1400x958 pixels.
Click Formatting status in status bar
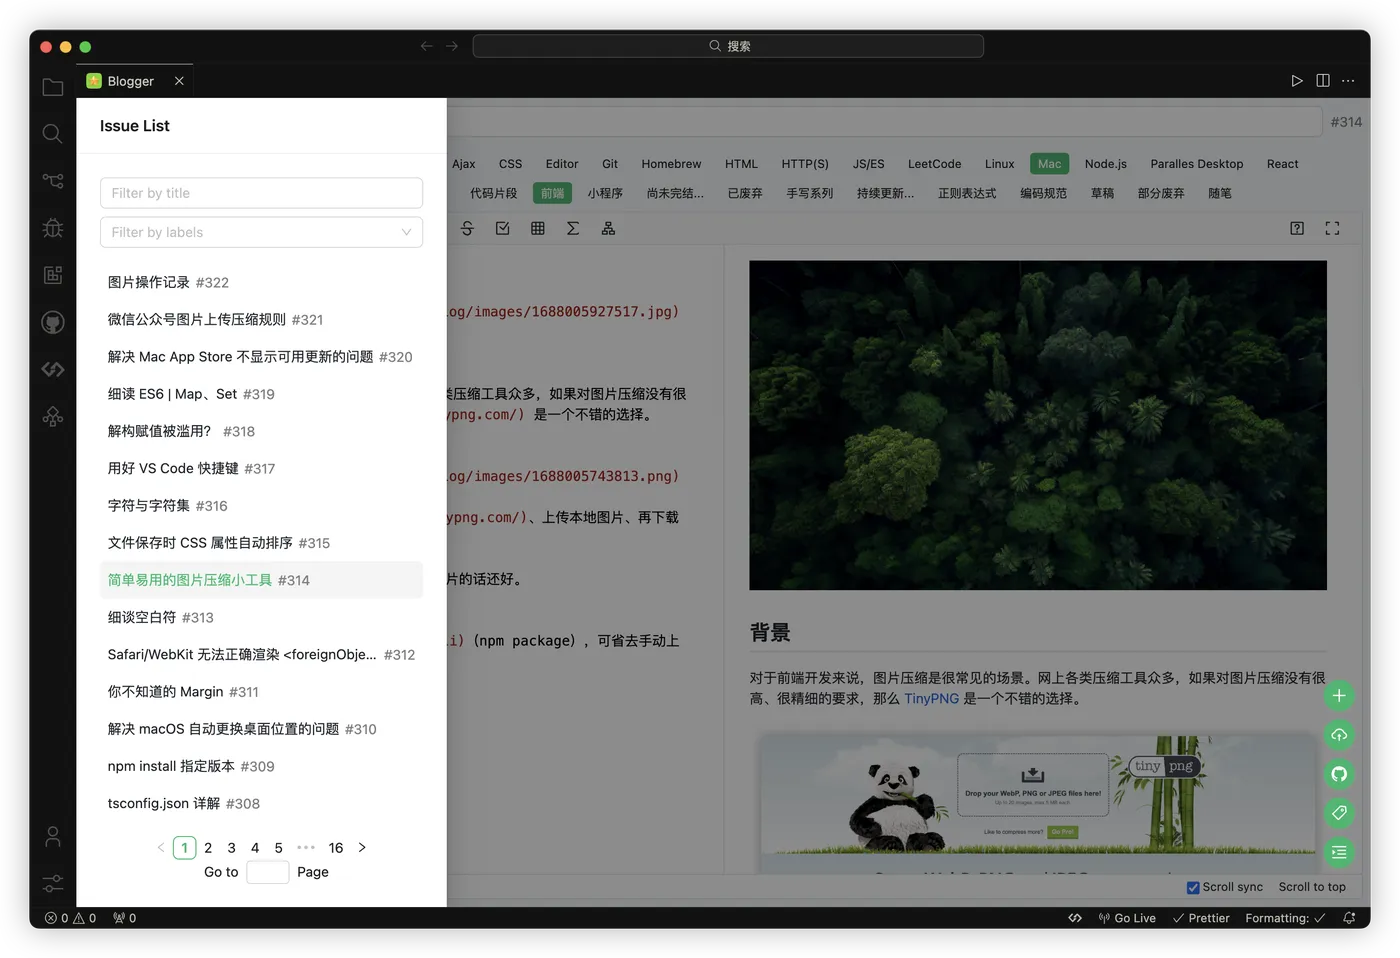click(x=1285, y=918)
